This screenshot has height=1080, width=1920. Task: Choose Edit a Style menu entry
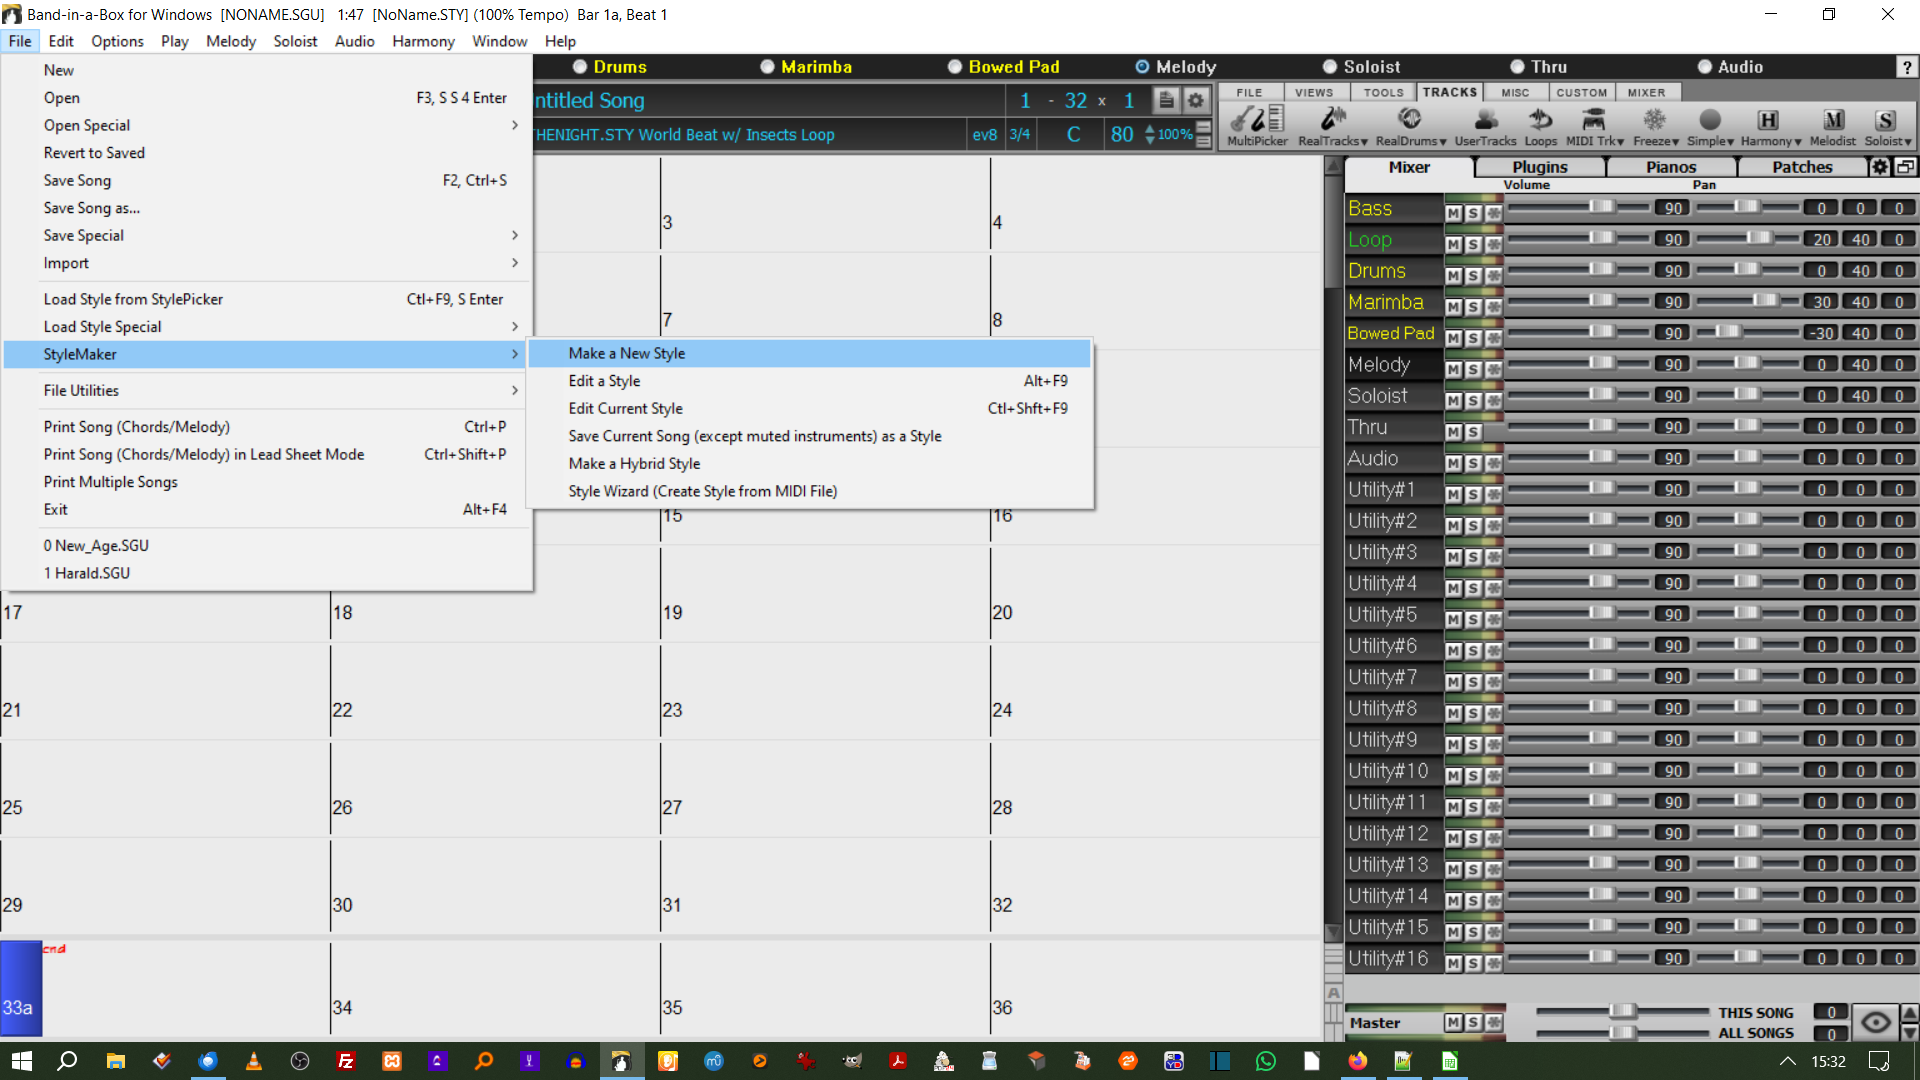[809, 381]
